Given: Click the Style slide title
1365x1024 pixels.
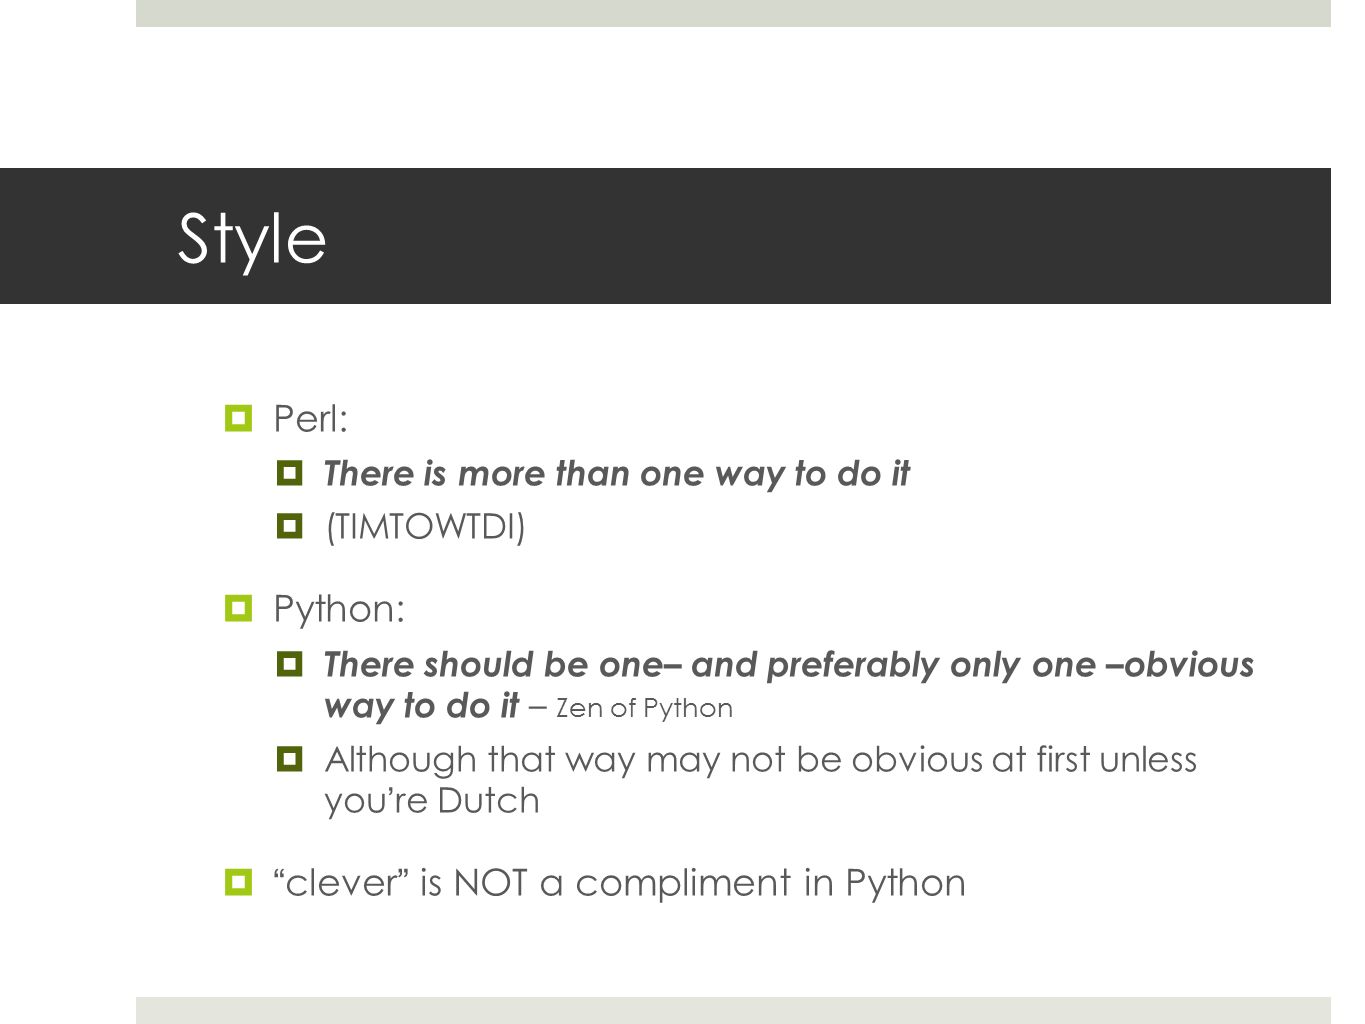Looking at the screenshot, I should click(252, 240).
